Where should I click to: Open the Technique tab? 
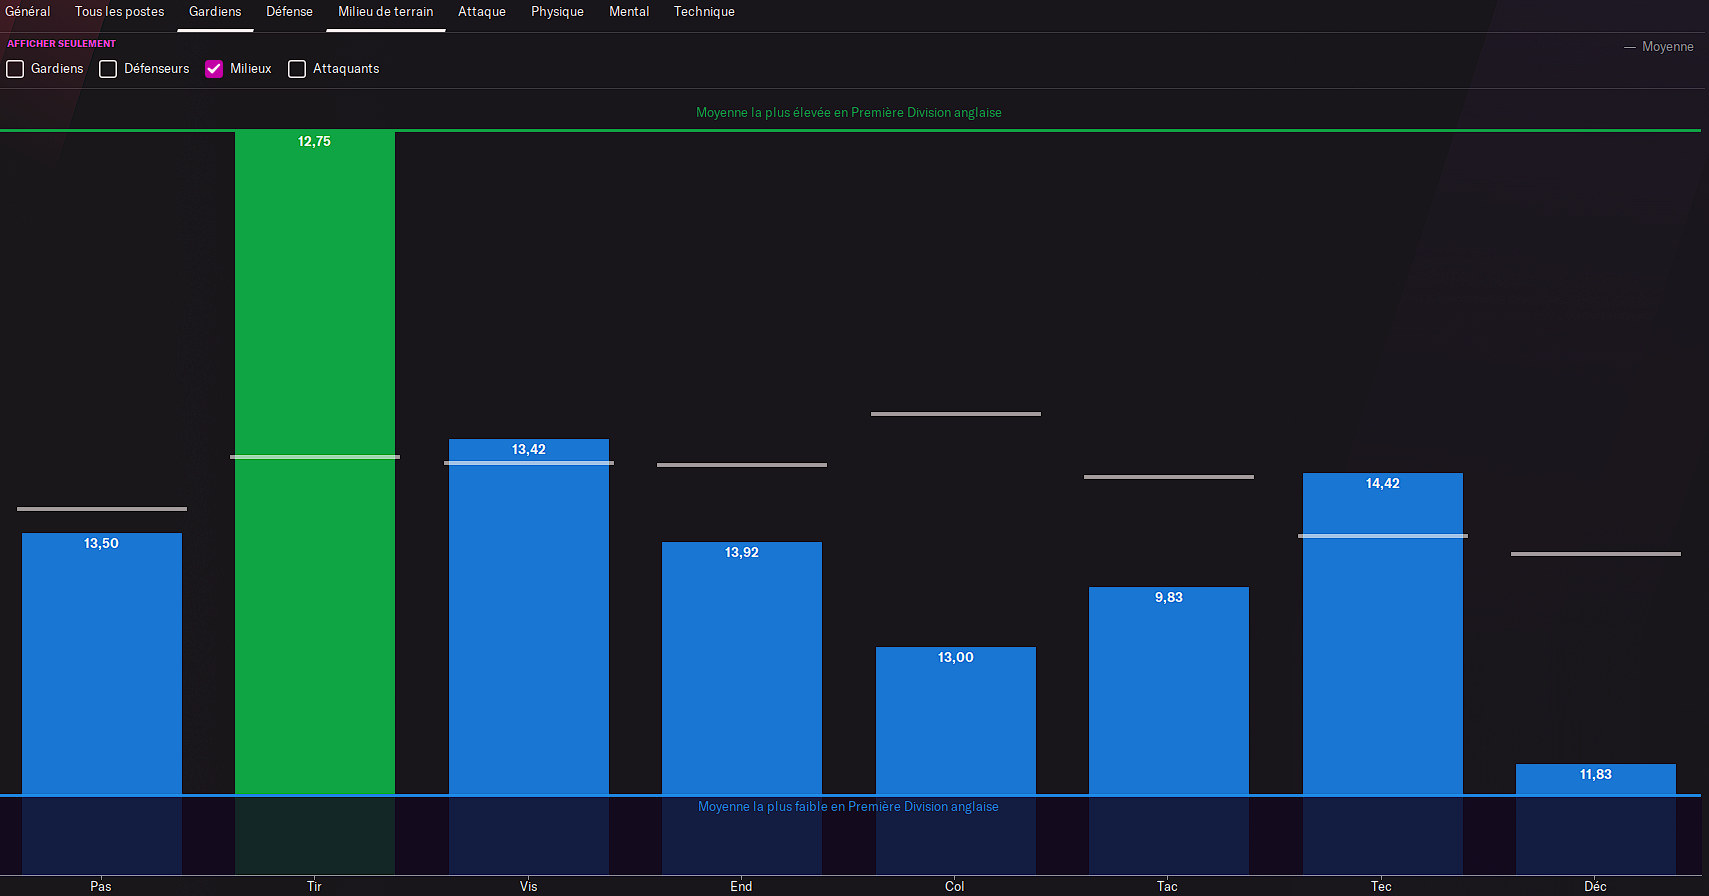pos(704,12)
